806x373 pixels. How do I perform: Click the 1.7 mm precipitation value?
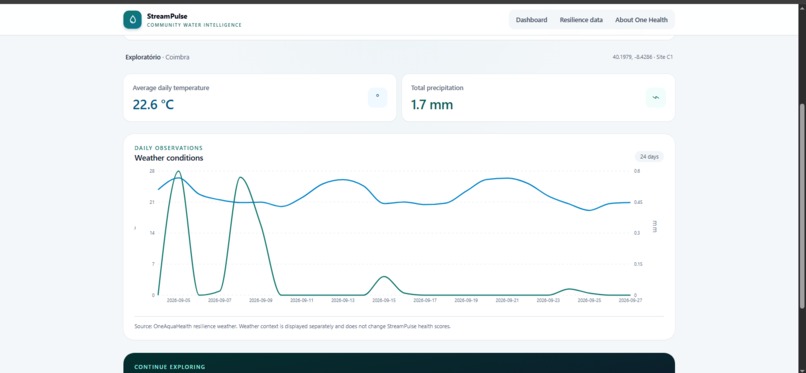pos(432,105)
